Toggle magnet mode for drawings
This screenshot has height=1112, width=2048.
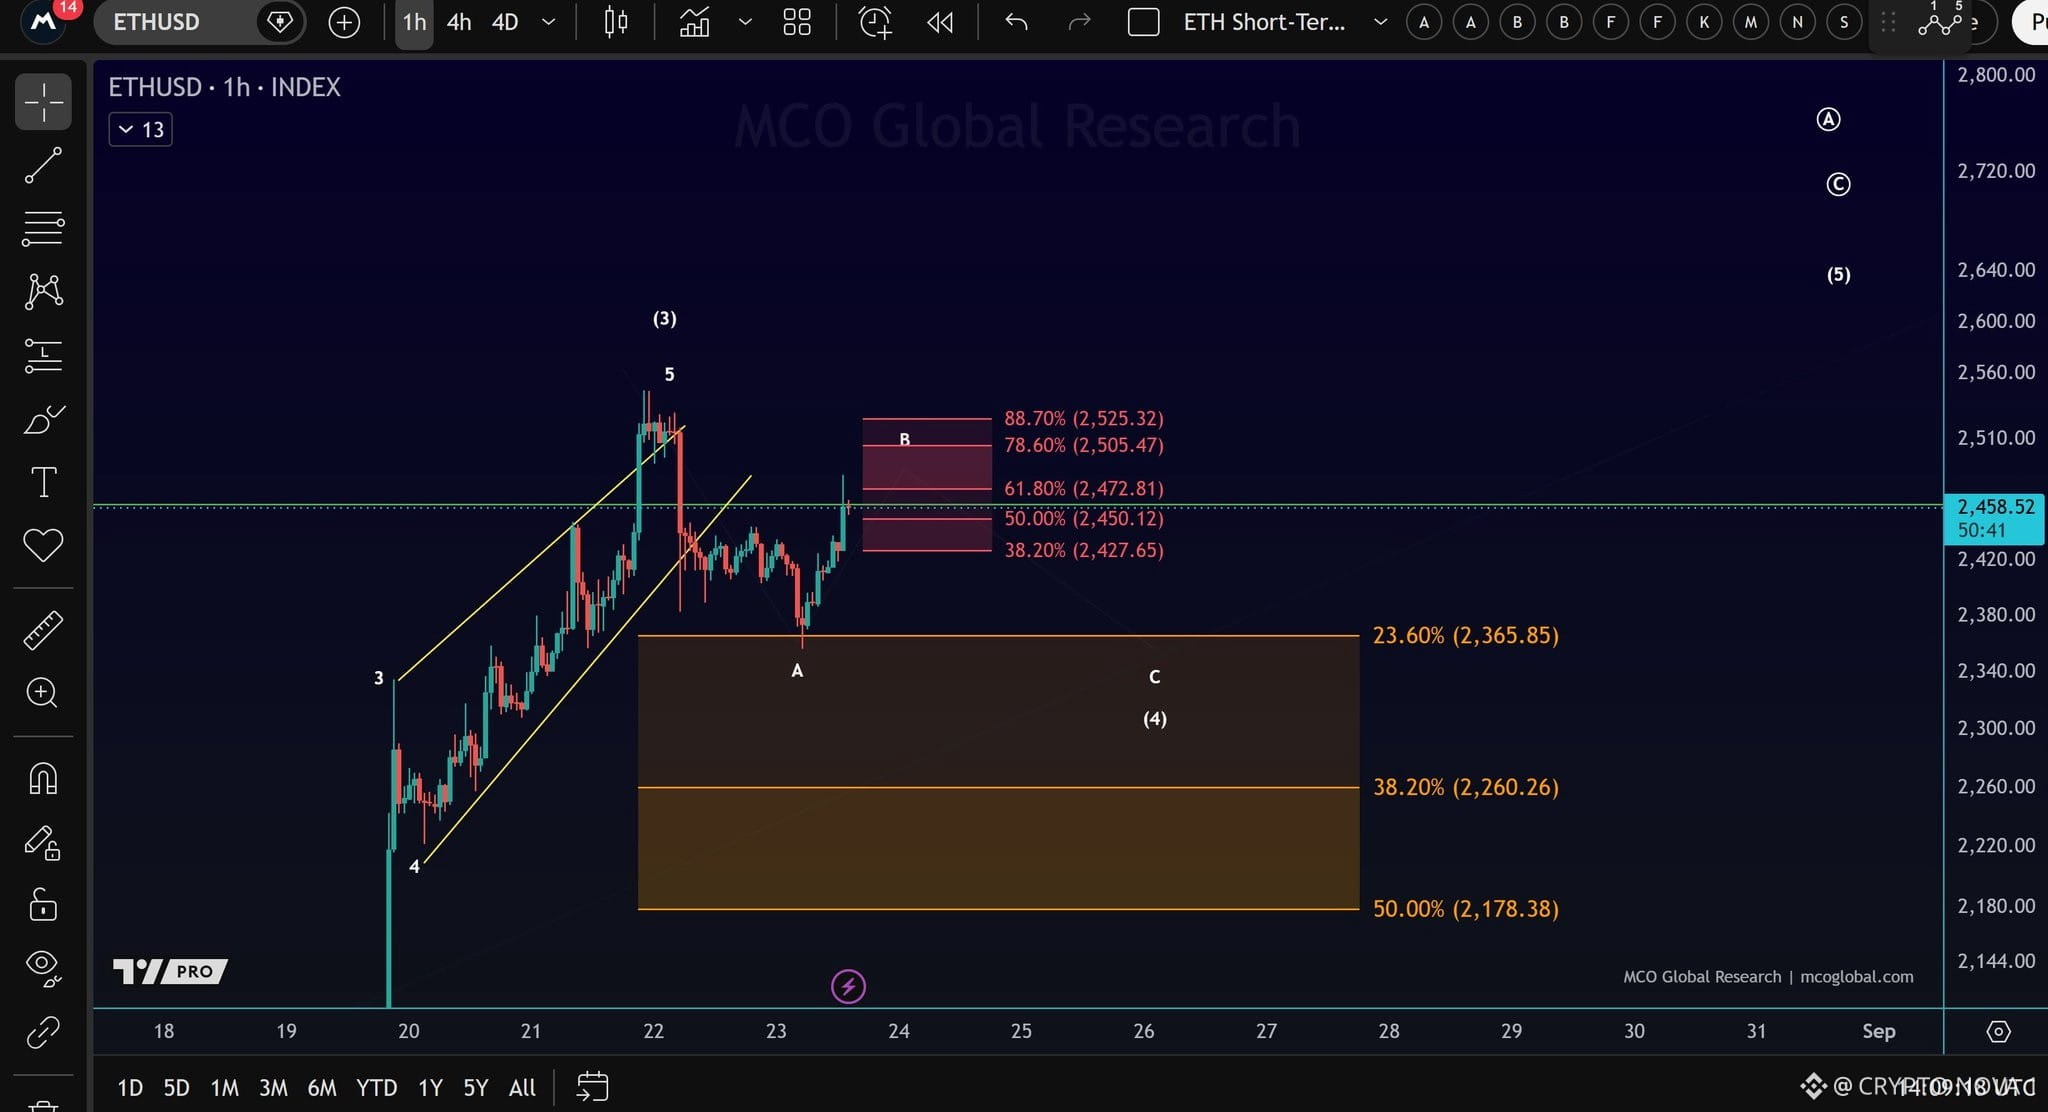(43, 778)
